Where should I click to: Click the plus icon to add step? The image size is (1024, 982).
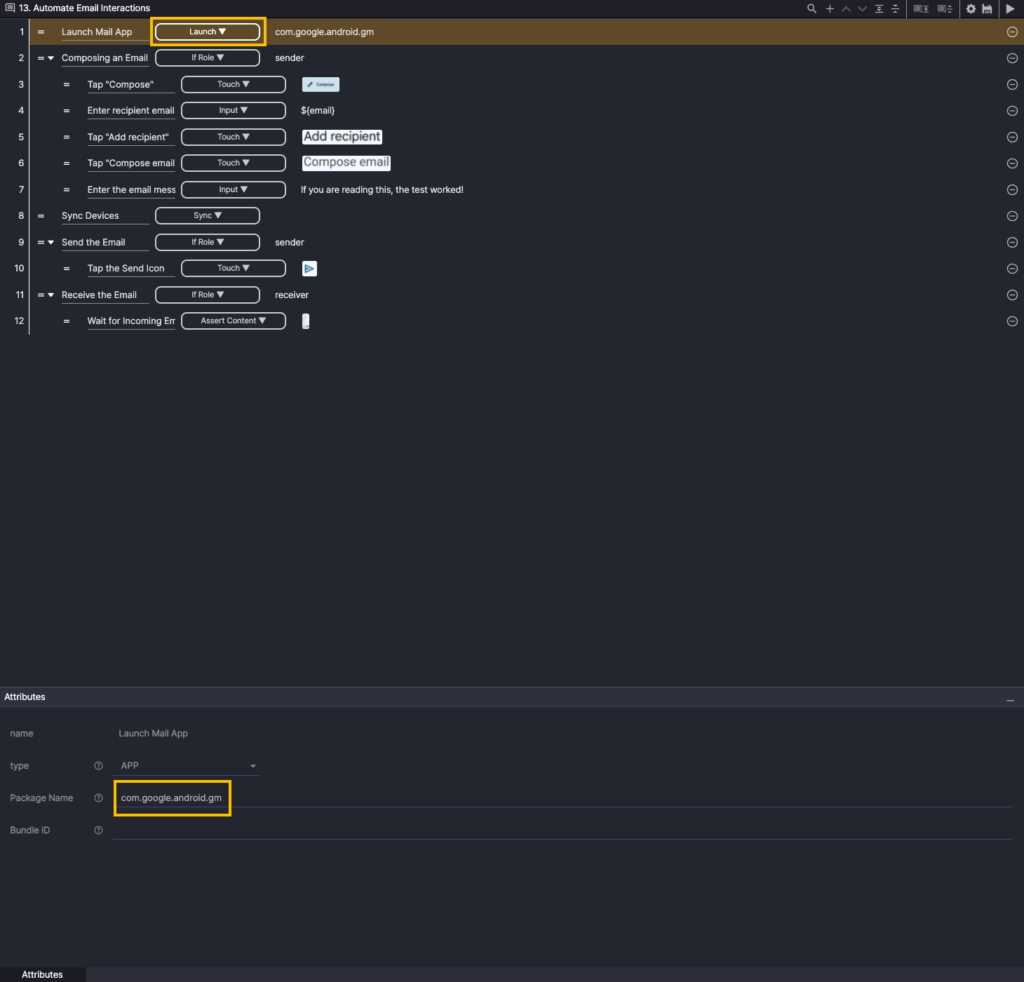830,8
